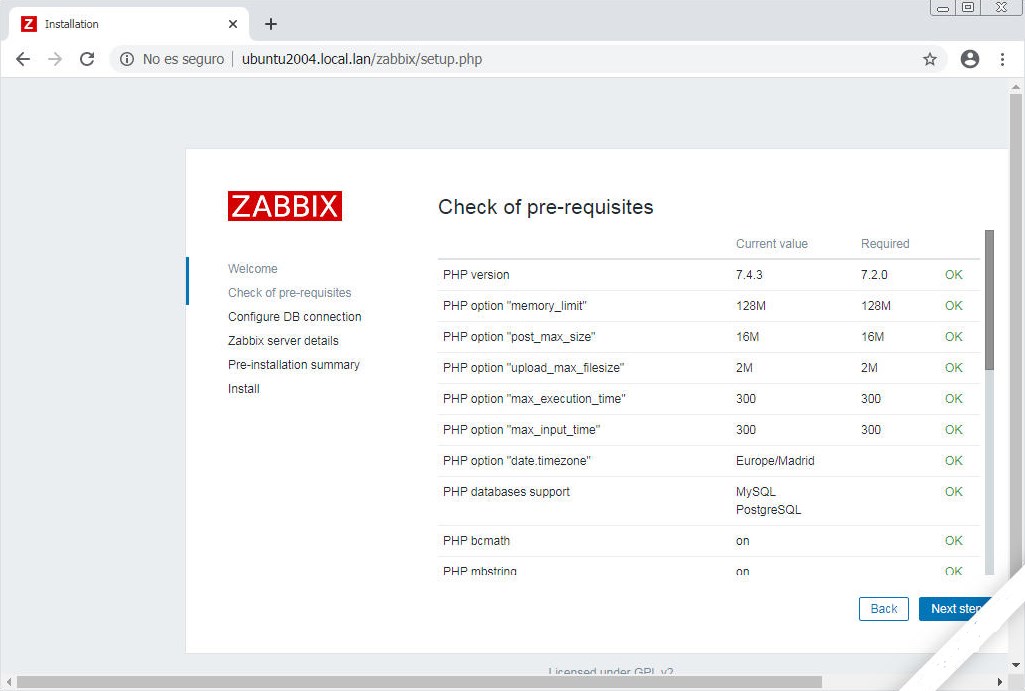Click the Zabbix favicon on the tab
Screen dimensions: 1025x691
point(28,24)
